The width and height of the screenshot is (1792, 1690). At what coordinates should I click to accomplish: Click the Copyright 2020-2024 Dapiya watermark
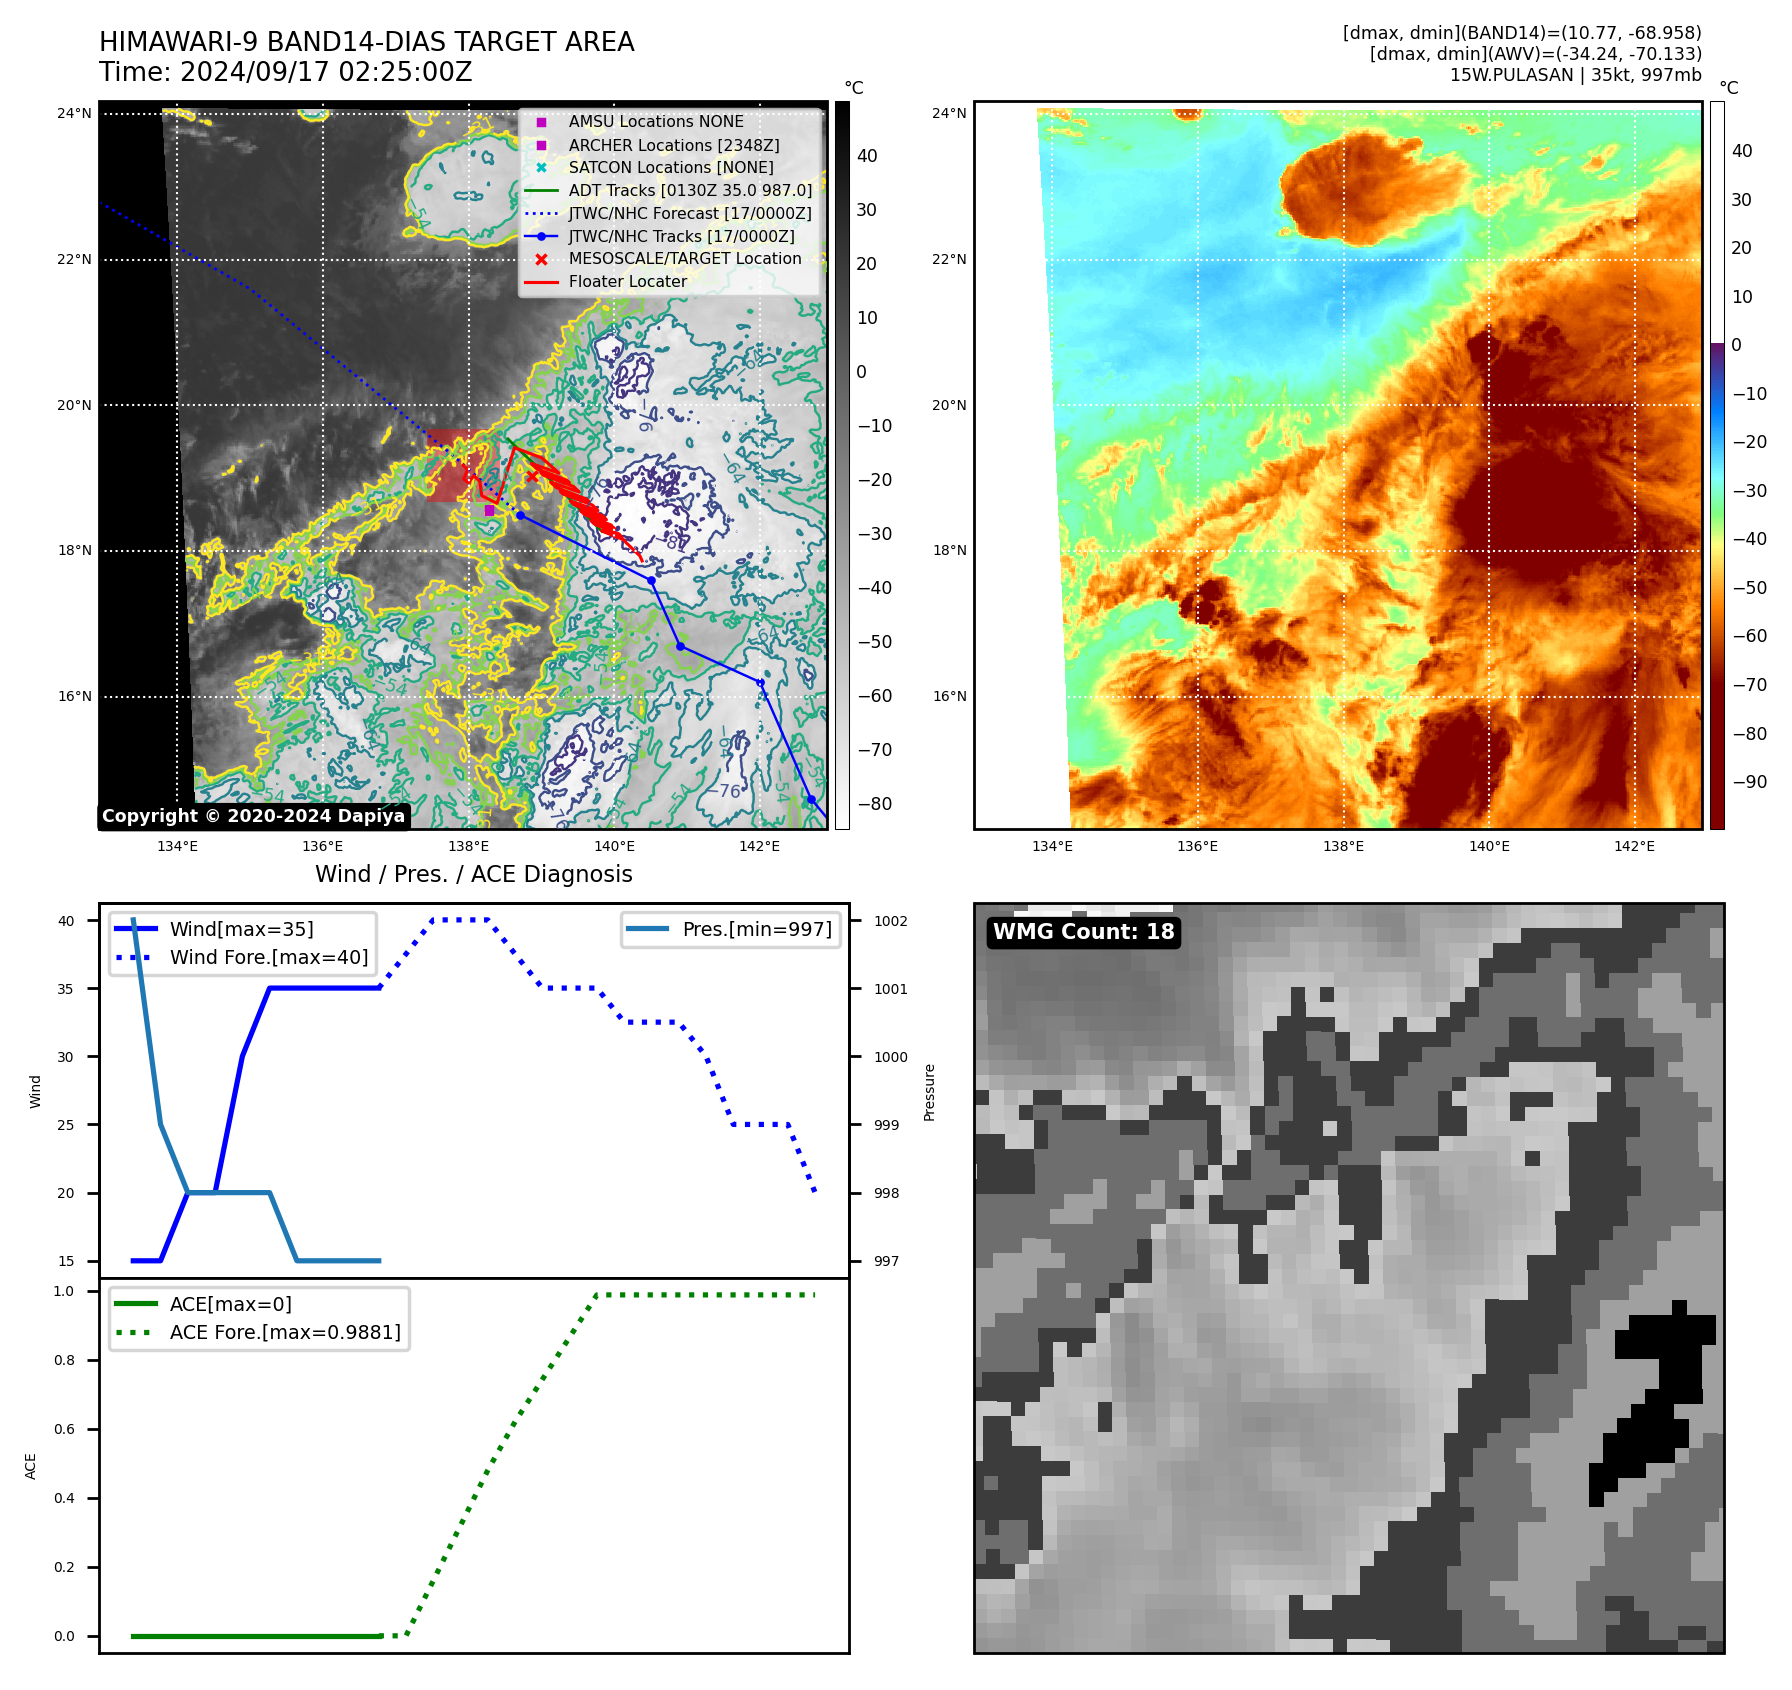coord(253,816)
